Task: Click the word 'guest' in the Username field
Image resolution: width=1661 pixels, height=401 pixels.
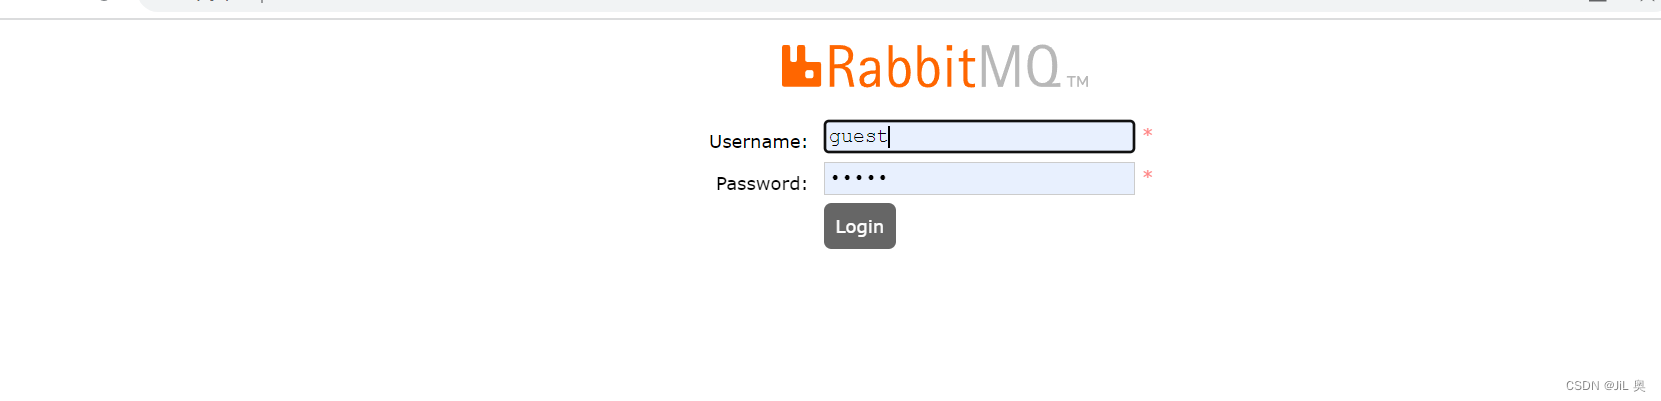Action: click(x=858, y=136)
